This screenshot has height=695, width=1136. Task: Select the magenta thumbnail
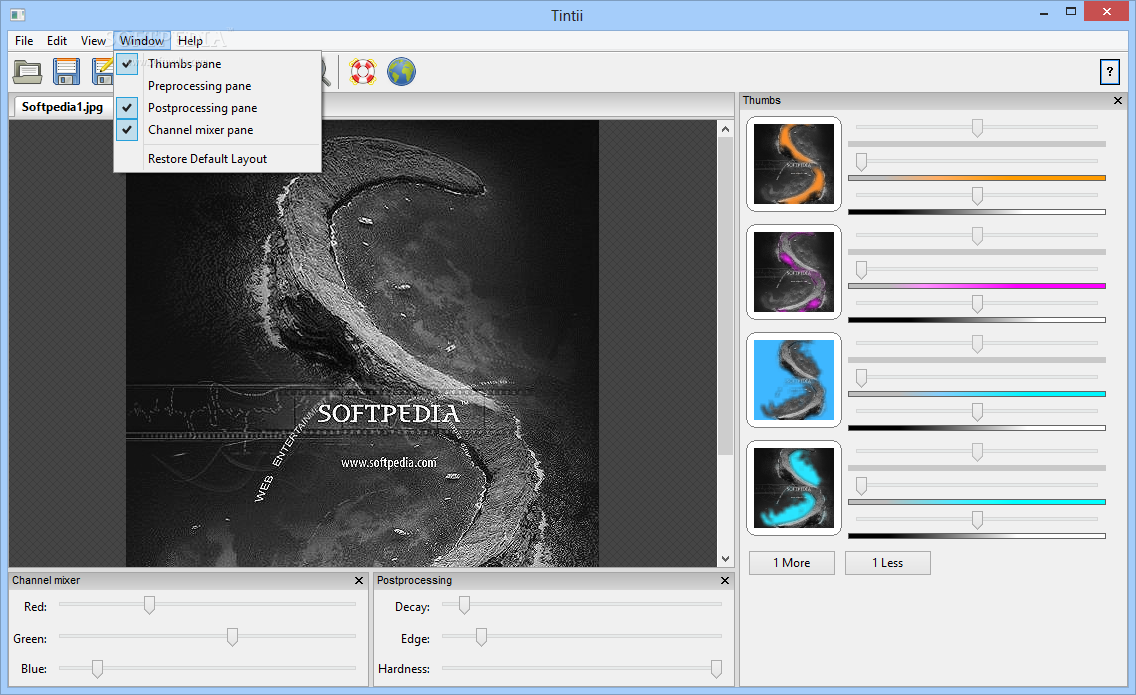794,272
